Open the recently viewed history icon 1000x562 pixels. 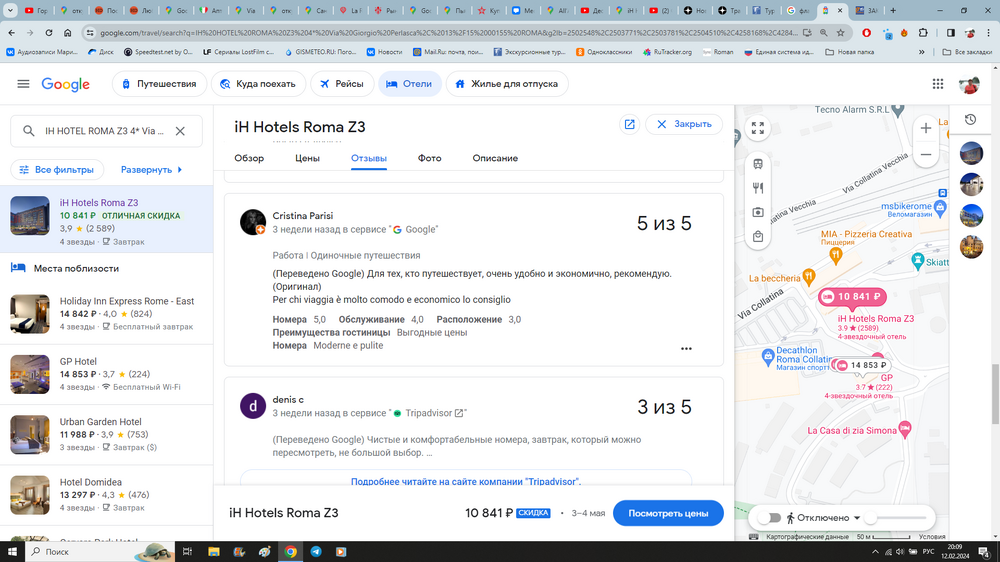coord(971,120)
